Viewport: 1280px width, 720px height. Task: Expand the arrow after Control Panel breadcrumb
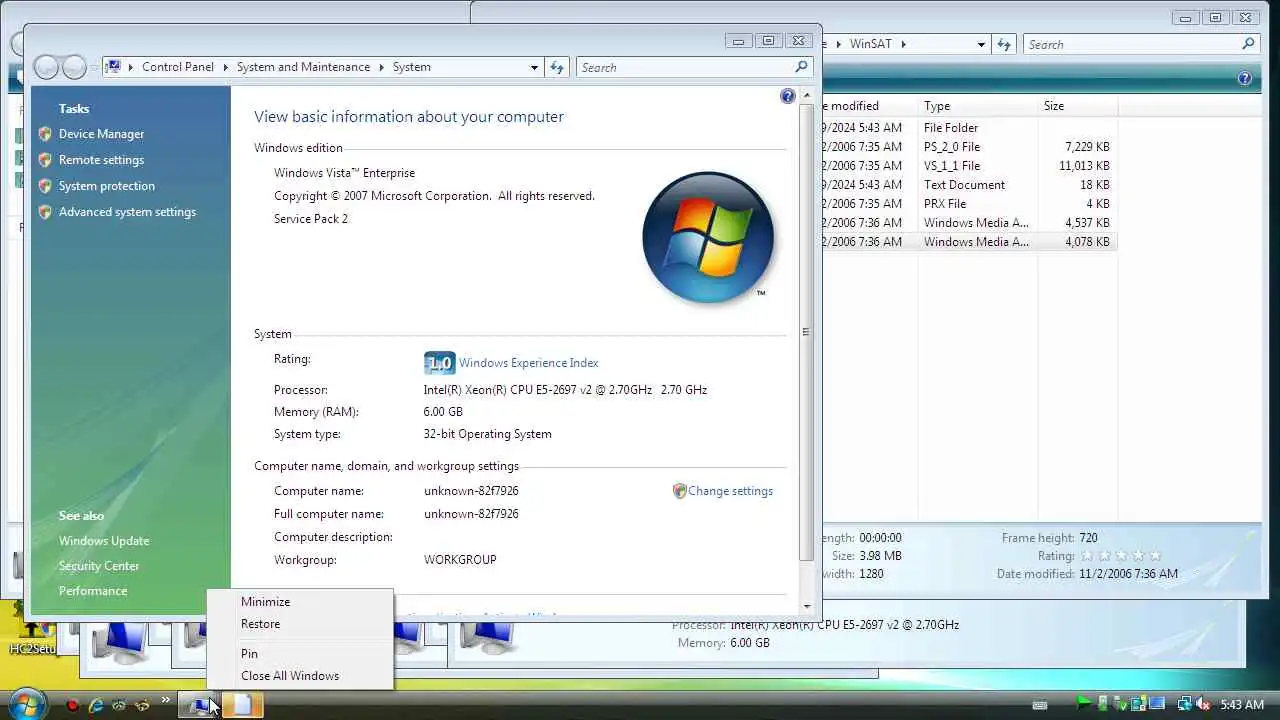[225, 67]
